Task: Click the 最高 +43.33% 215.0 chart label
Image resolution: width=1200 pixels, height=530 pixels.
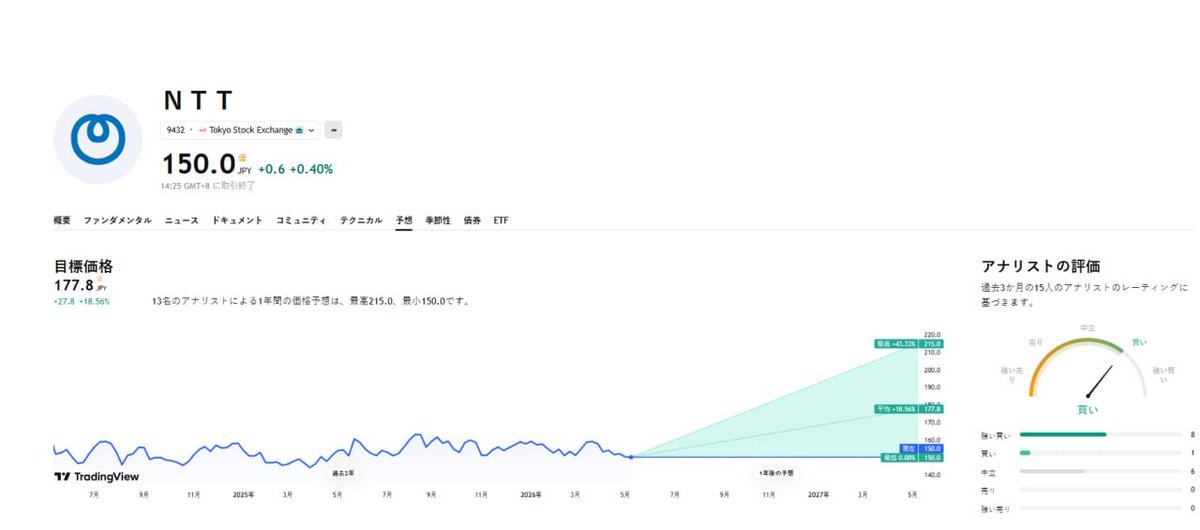Action: click(x=908, y=343)
